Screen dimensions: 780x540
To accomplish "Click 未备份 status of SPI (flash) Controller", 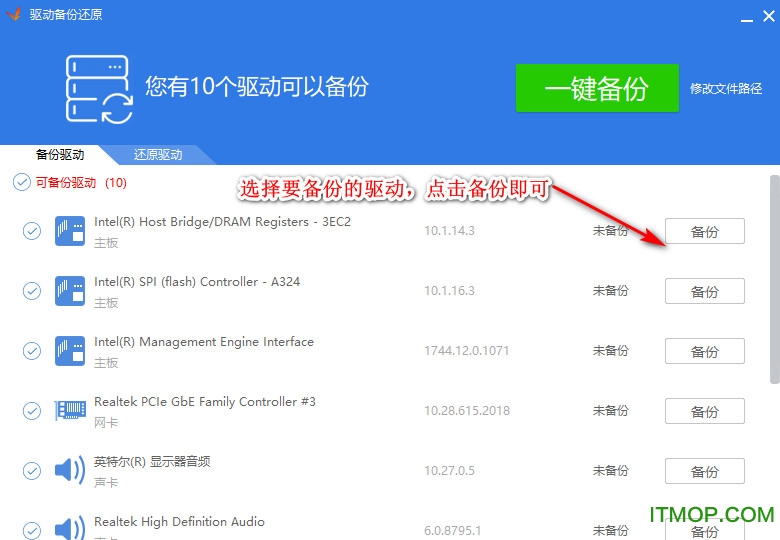I will 610,291.
